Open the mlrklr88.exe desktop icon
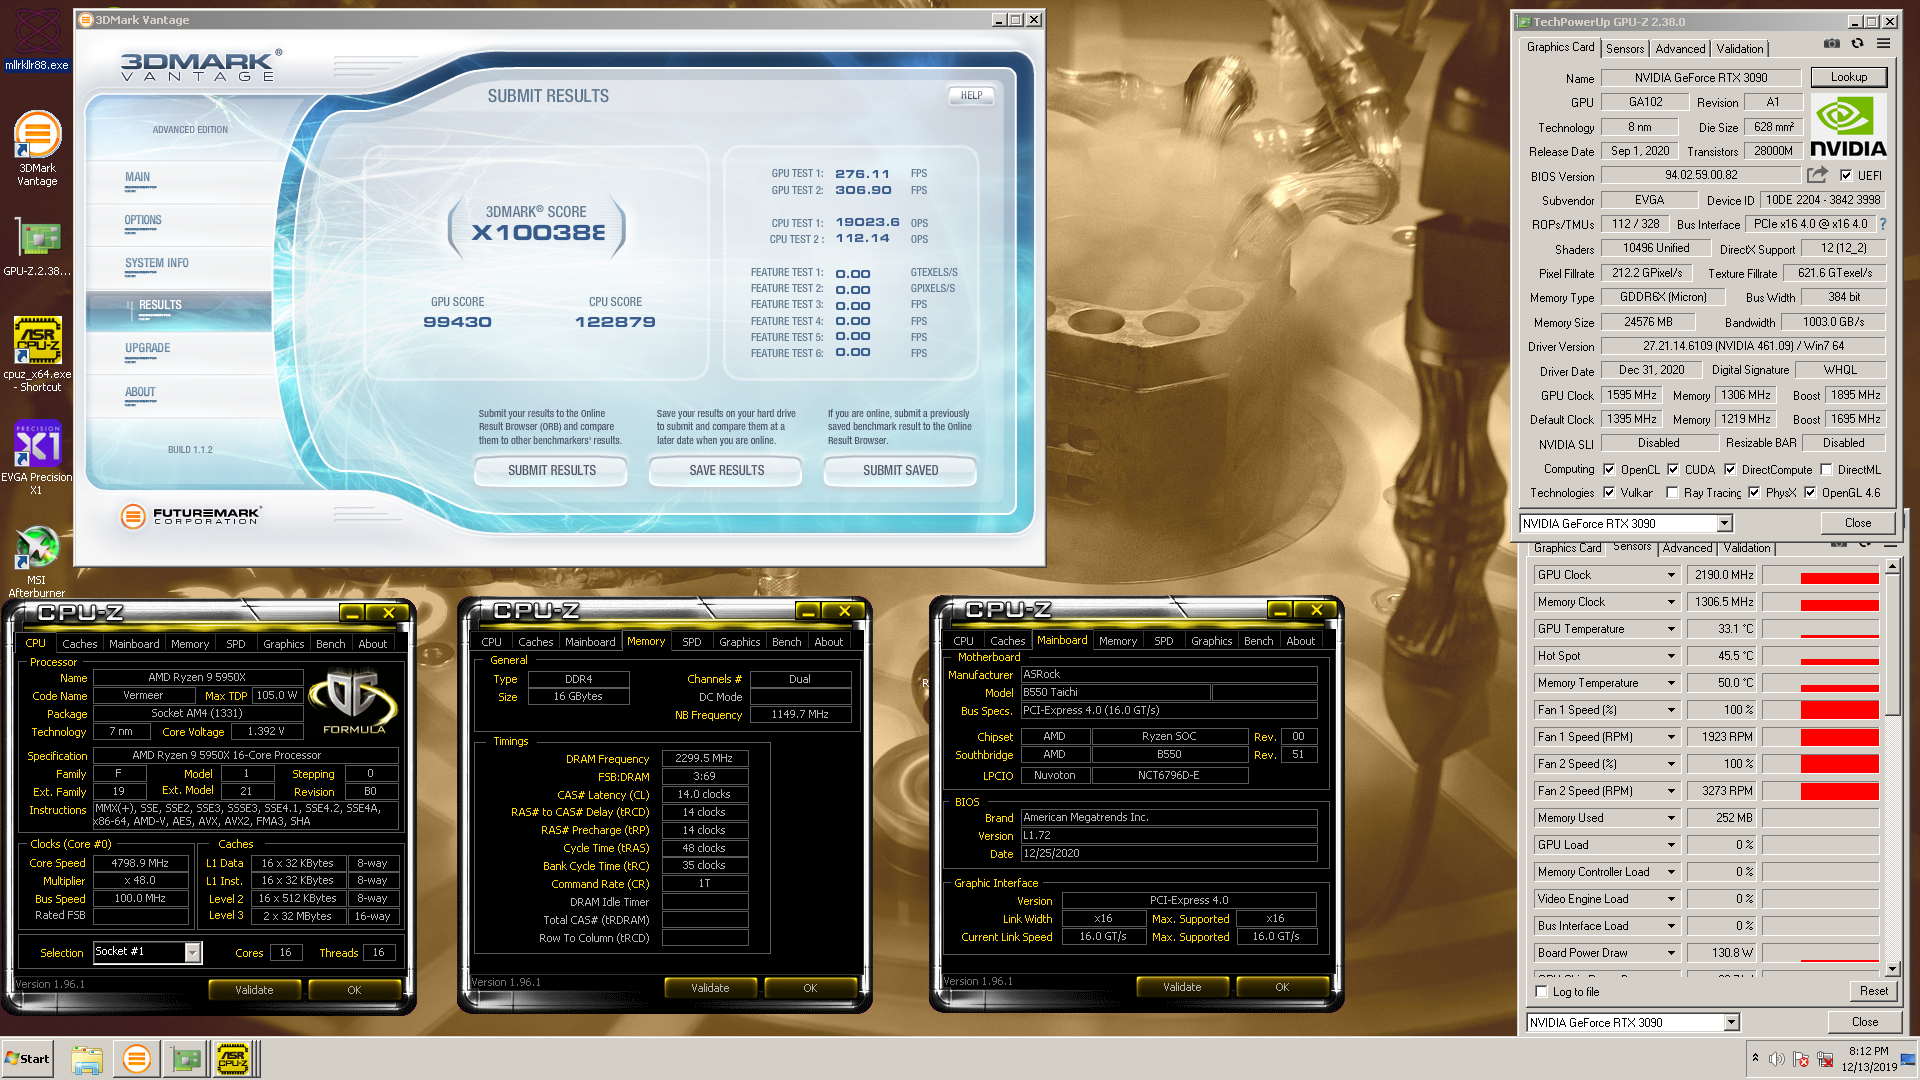 click(x=37, y=40)
